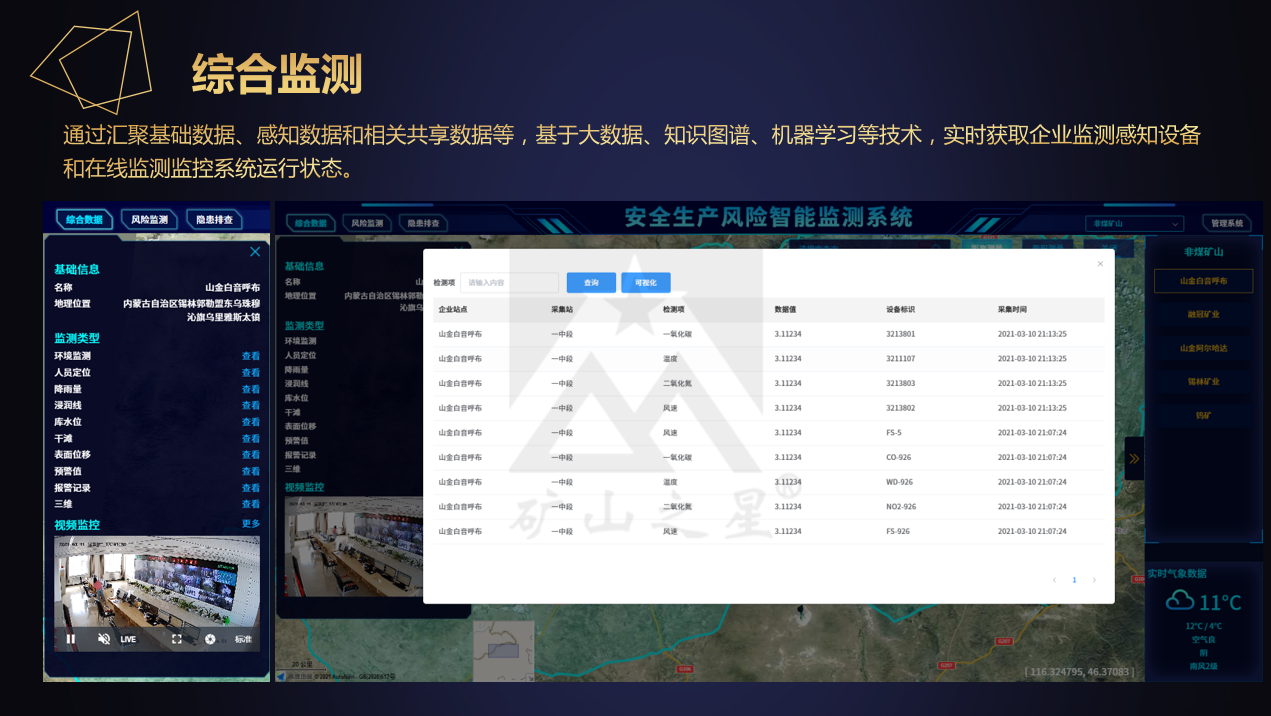The height and width of the screenshot is (716, 1271).
Task: Click 查看 next to 浸润线
Action: (250, 406)
